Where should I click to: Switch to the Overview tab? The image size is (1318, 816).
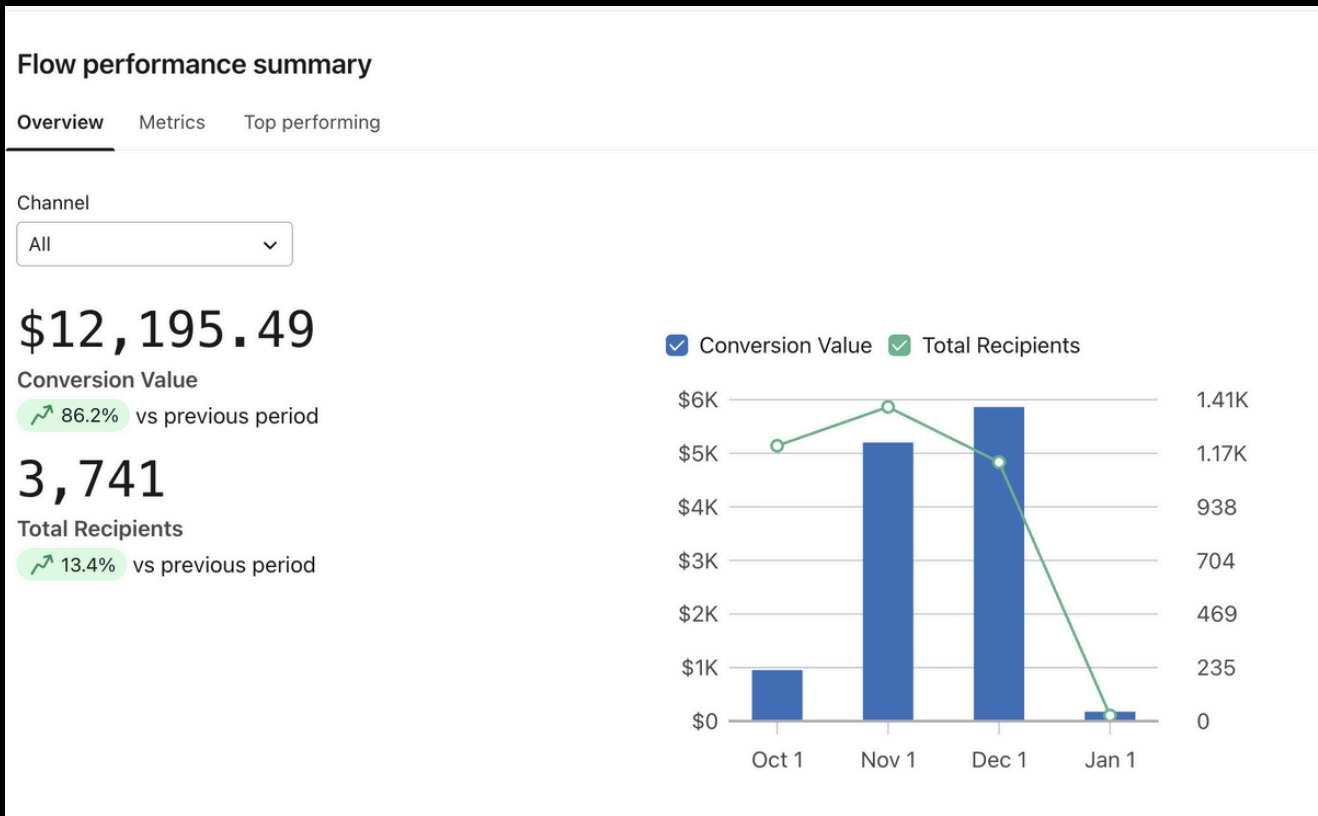[x=60, y=122]
